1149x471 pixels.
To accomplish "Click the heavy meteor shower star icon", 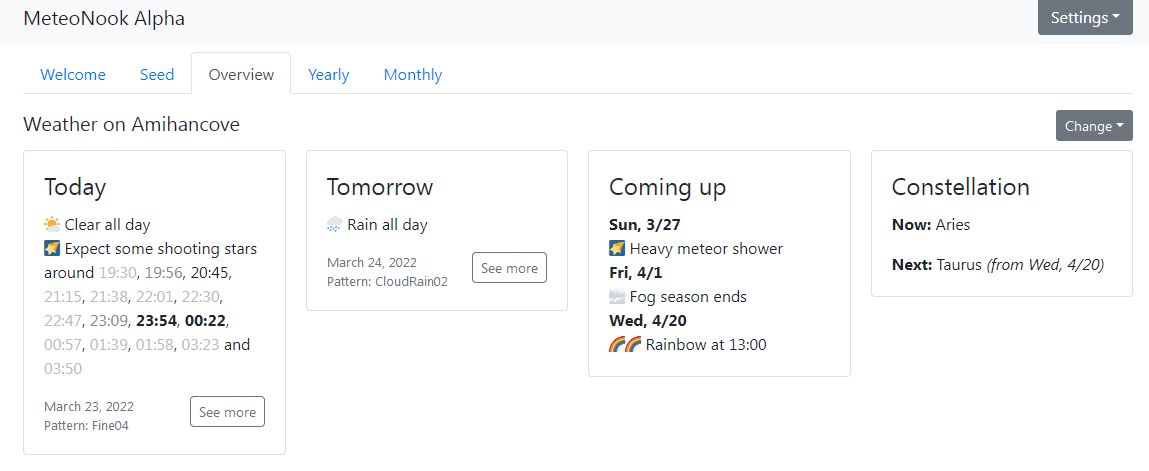I will (617, 248).
